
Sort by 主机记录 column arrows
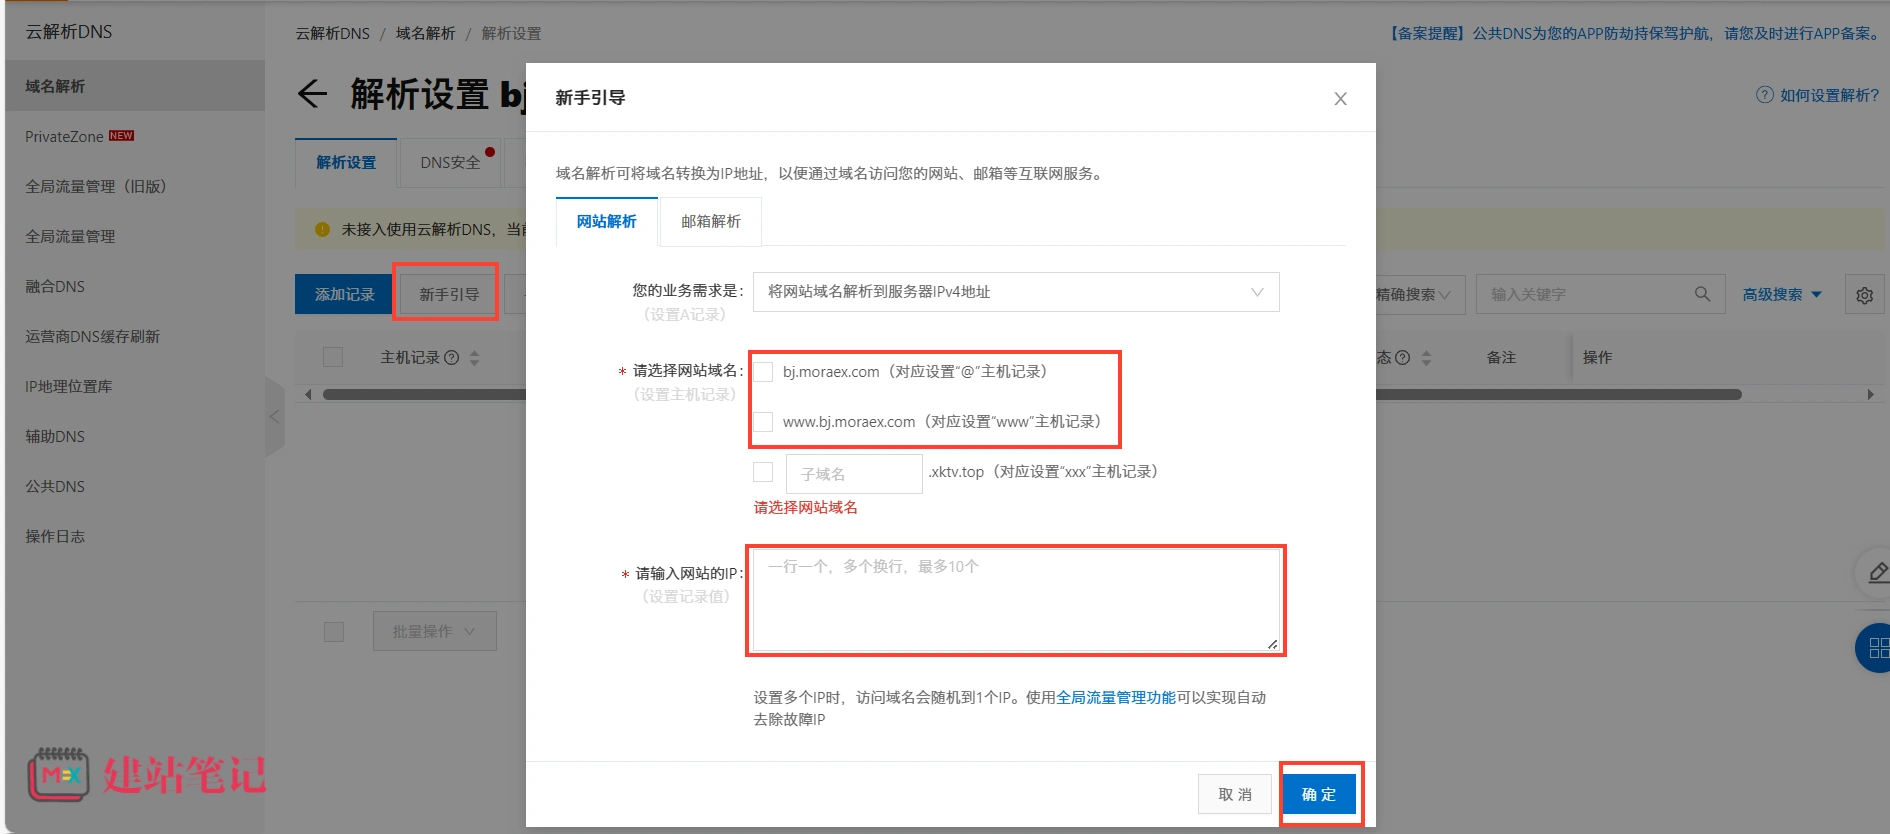pos(474,357)
